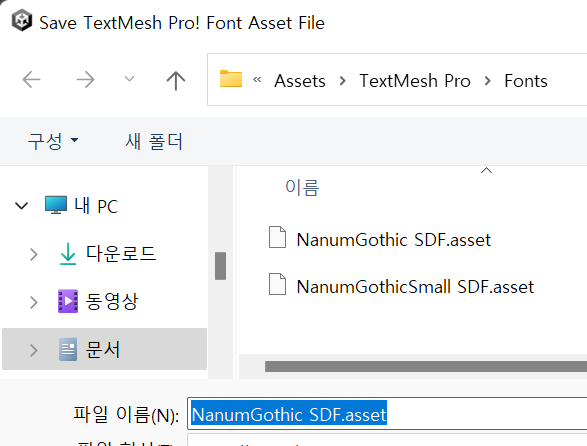This screenshot has height=446, width=587.
Task: Click file icon of NanumGothicSmall SDF.asset
Action: [277, 284]
